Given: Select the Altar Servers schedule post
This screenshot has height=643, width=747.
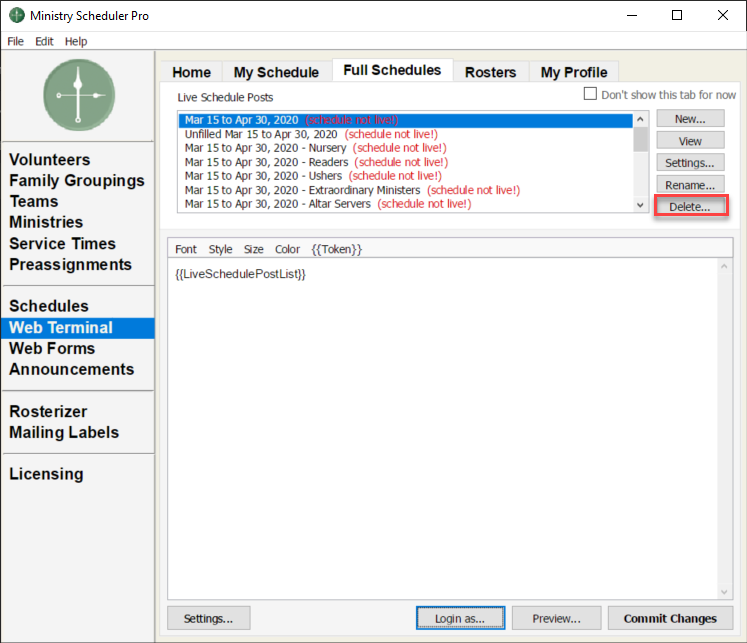Looking at the screenshot, I should coord(405,204).
